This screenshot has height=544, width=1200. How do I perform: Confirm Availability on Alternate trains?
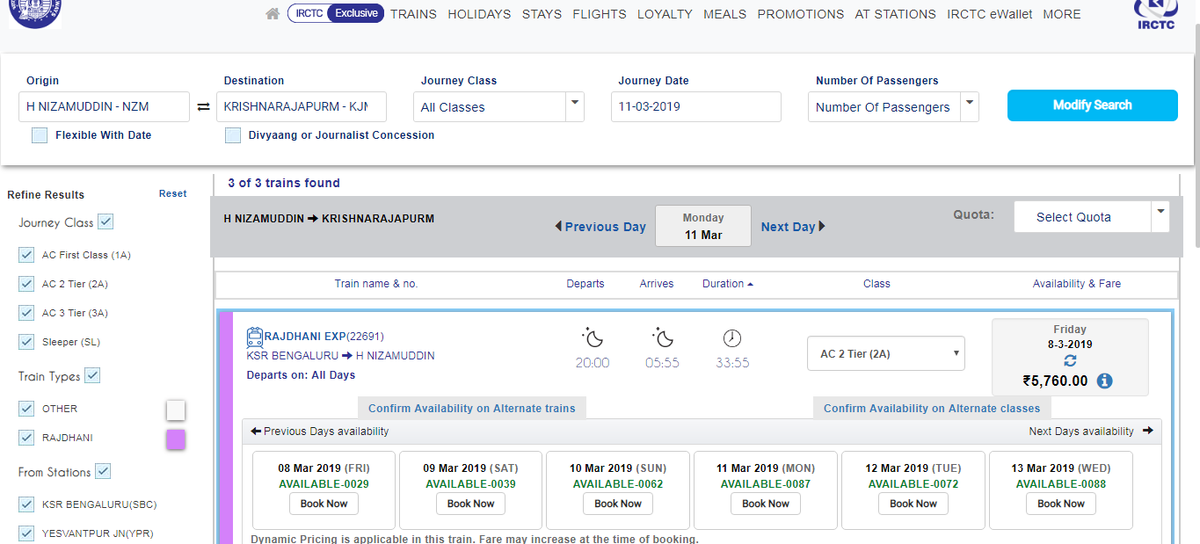coord(472,408)
